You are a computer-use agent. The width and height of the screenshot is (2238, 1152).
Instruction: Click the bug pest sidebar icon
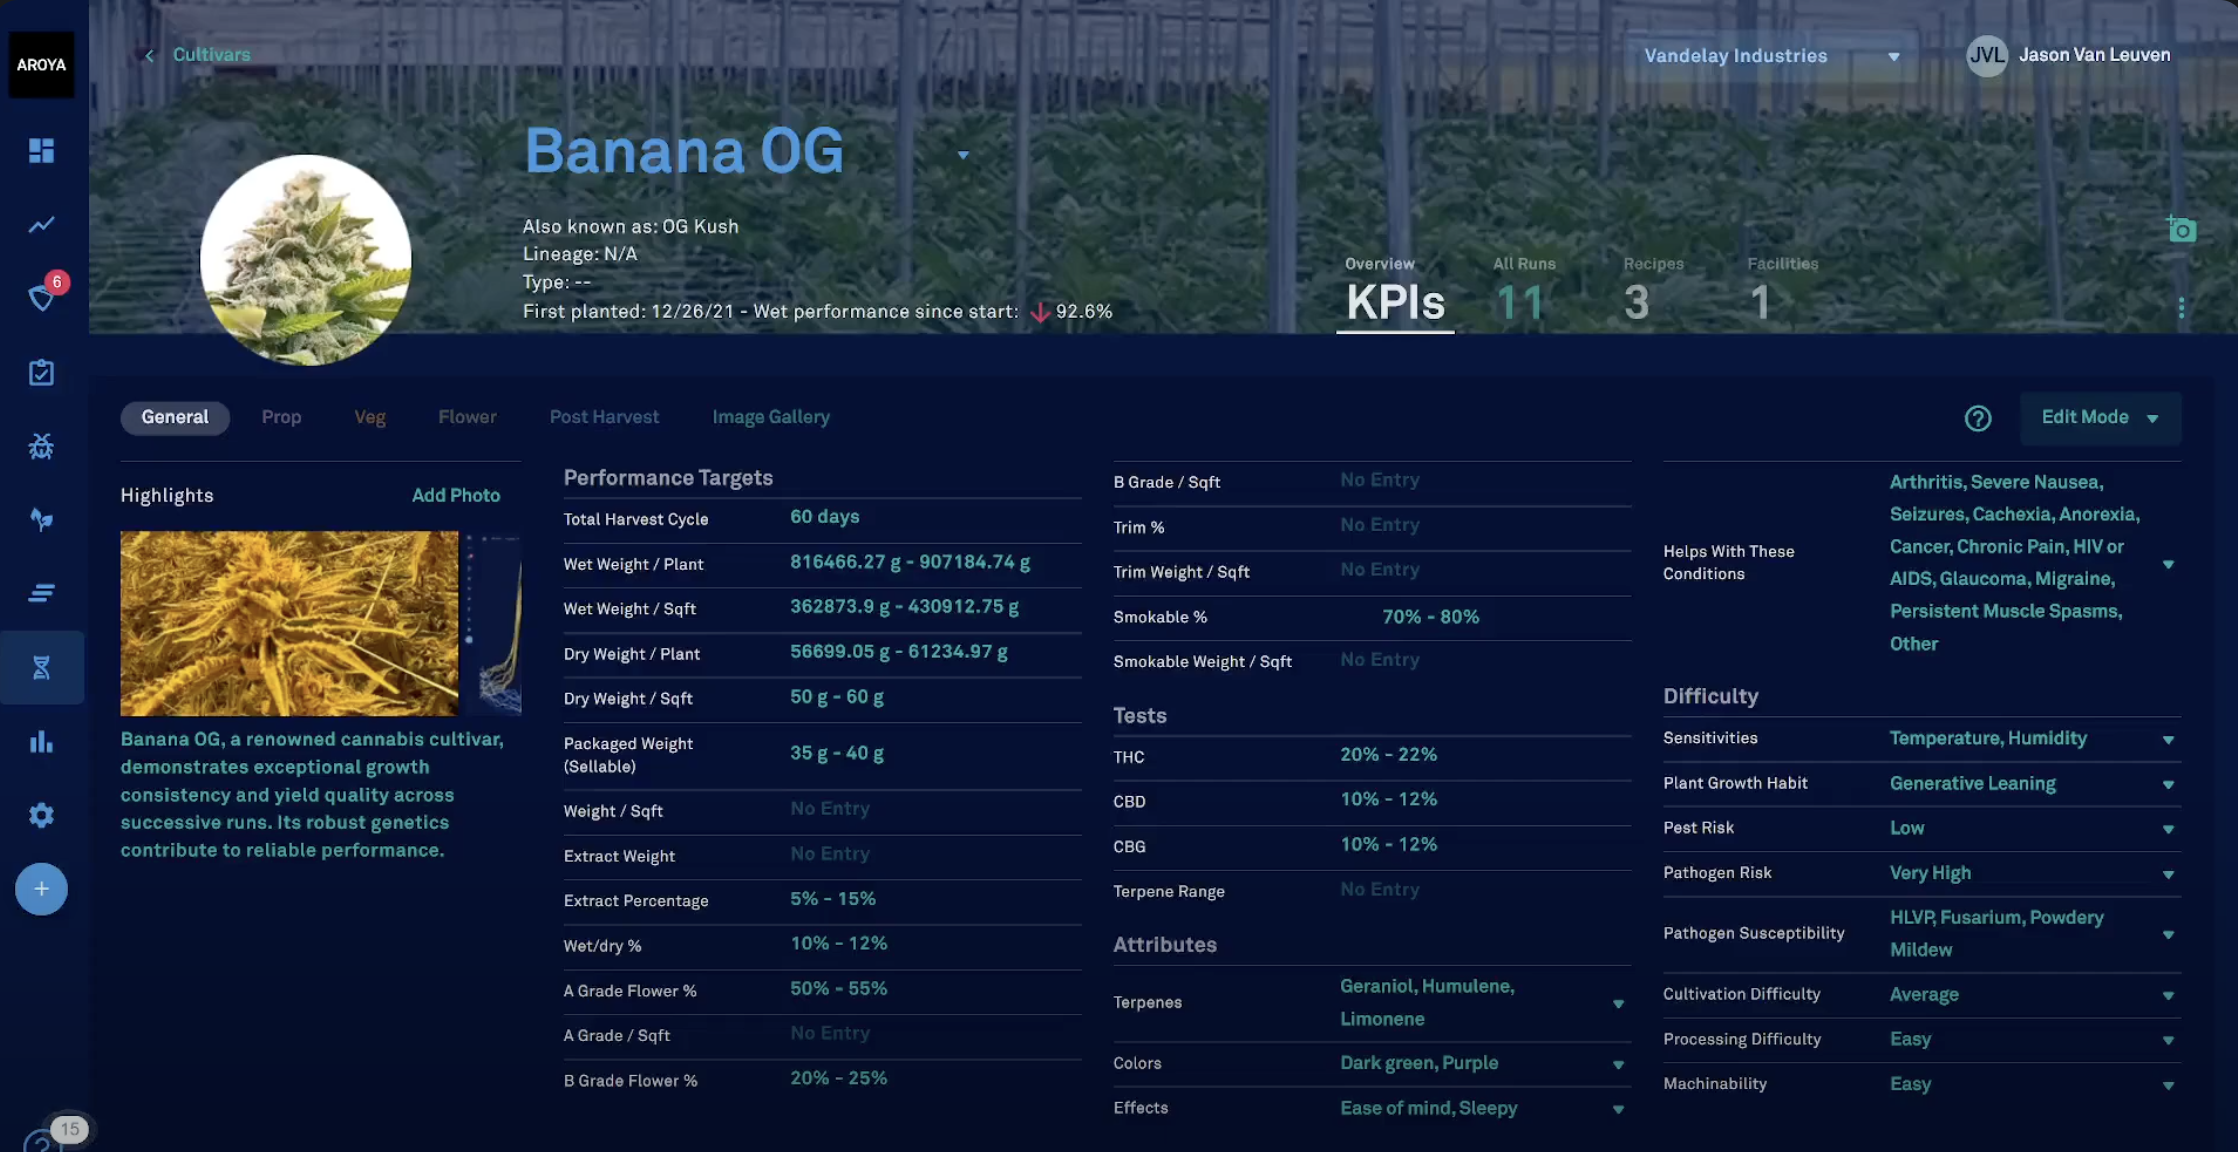tap(41, 446)
